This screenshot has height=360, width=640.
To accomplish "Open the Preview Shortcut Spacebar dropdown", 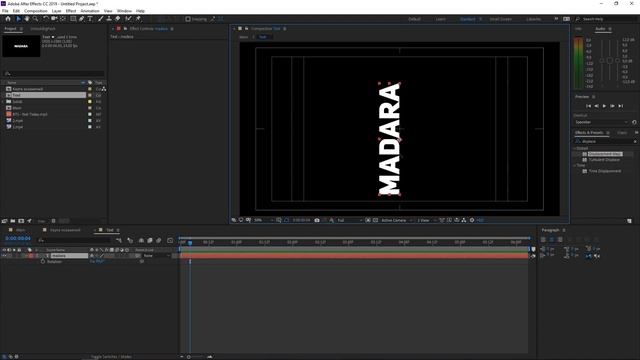I will pyautogui.click(x=601, y=122).
